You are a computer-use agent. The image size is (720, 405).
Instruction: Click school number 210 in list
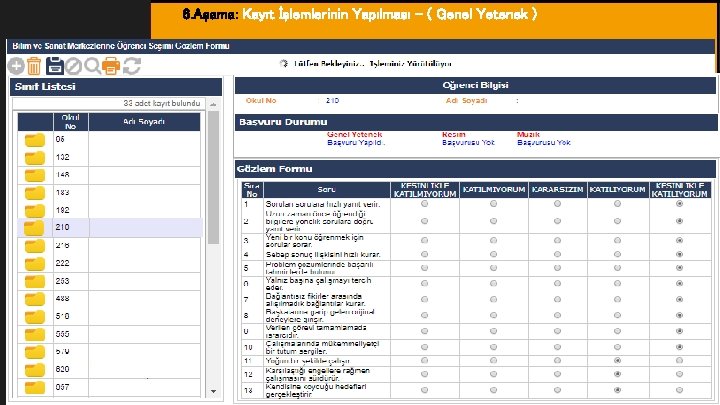pos(62,227)
